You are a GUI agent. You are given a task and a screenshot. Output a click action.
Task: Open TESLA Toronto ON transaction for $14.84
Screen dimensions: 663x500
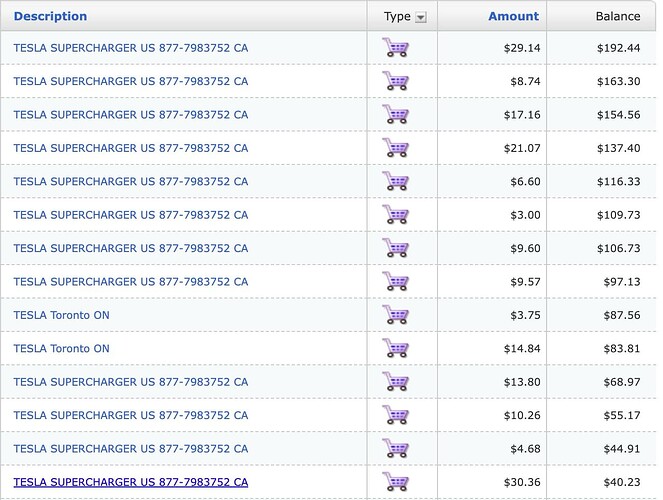[x=61, y=348]
